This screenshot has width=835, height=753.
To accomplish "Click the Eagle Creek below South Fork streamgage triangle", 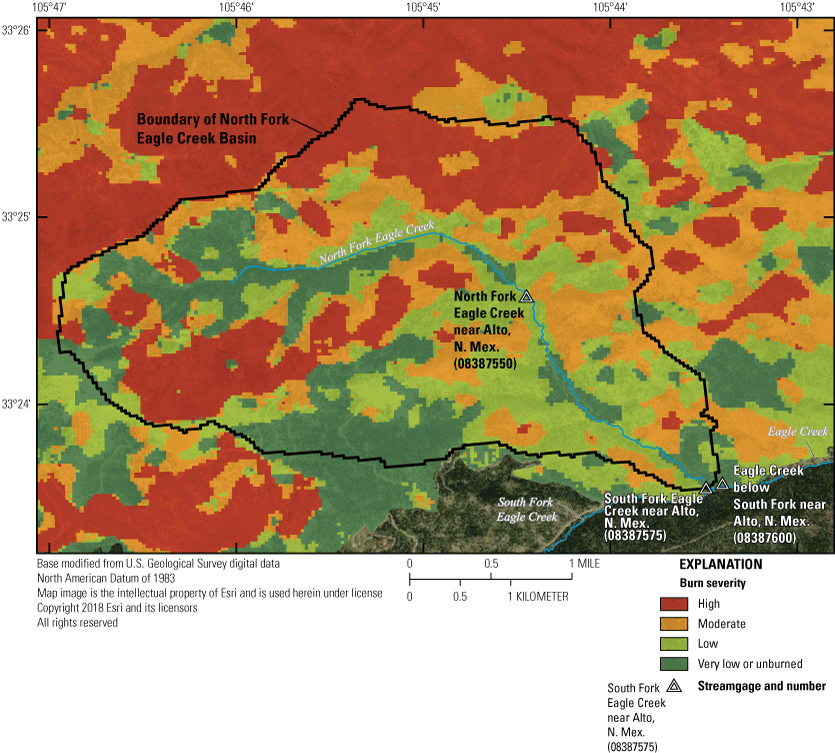I will [x=722, y=484].
